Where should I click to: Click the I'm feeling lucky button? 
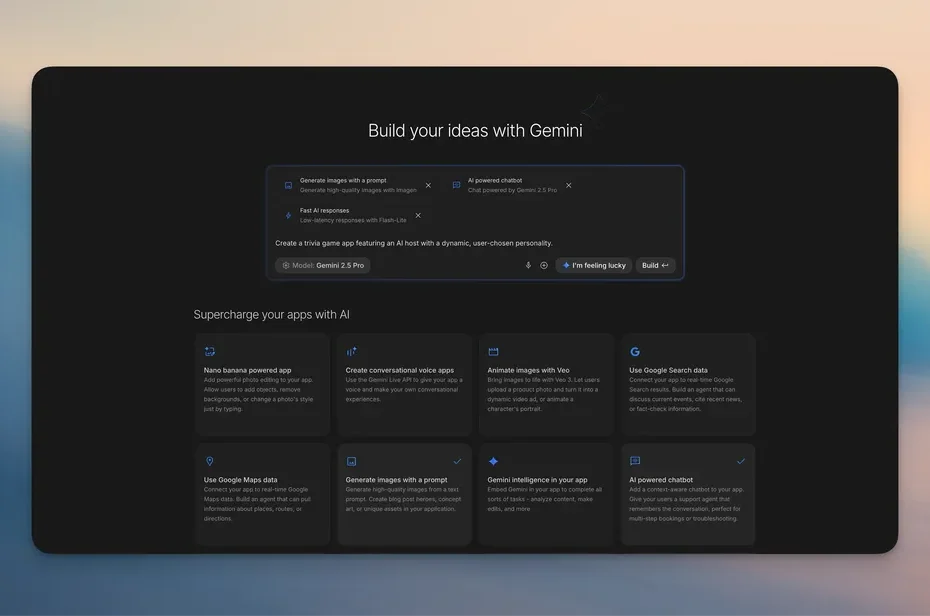click(596, 264)
